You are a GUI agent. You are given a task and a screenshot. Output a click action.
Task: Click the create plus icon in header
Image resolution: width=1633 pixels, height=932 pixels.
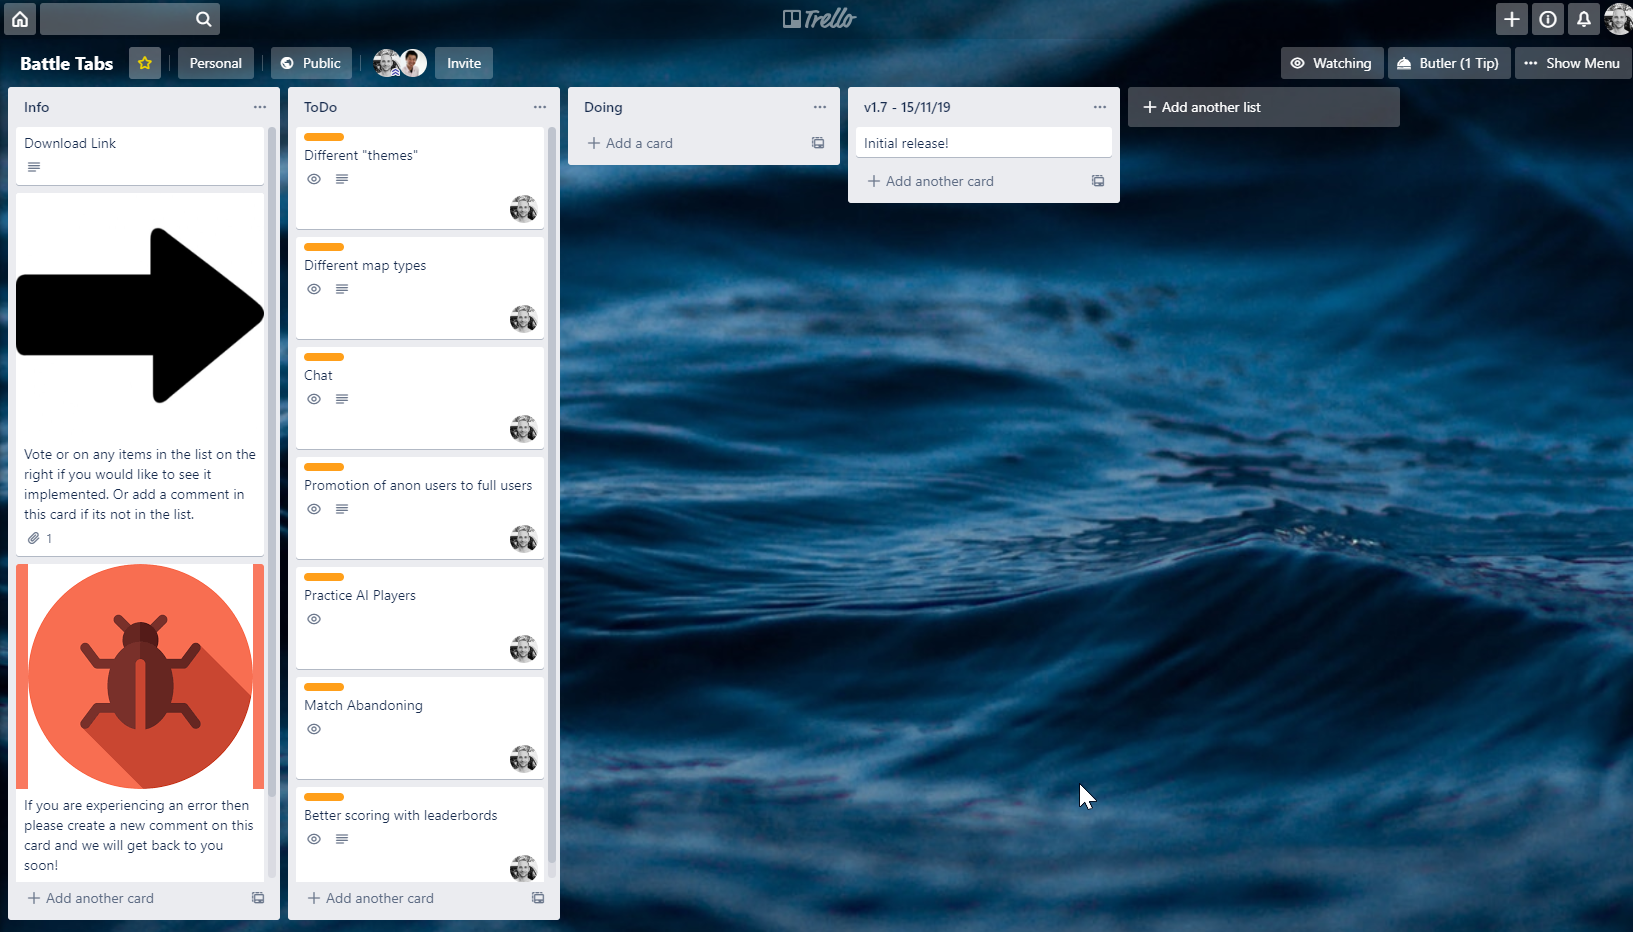1512,19
